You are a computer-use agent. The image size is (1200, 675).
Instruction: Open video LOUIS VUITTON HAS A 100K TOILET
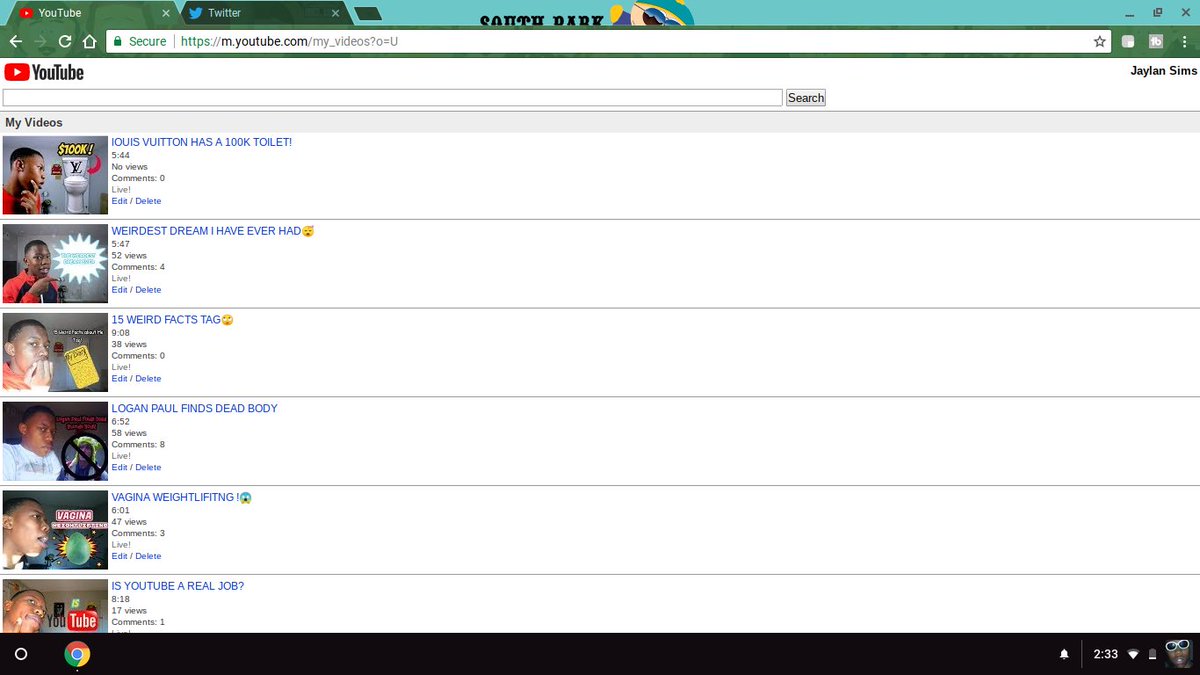202,142
